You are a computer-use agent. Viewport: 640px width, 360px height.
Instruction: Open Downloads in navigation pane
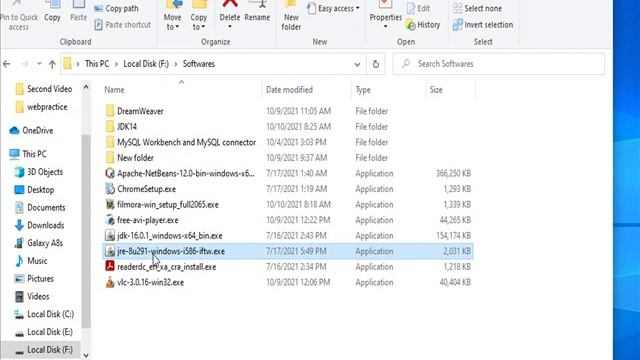(39, 225)
